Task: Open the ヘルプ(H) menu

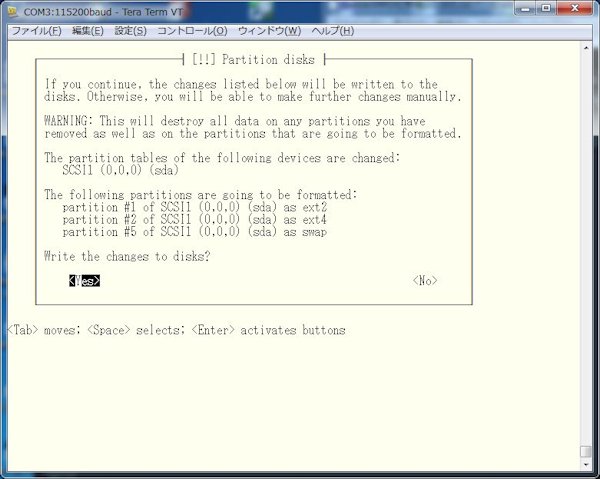Action: coord(333,31)
